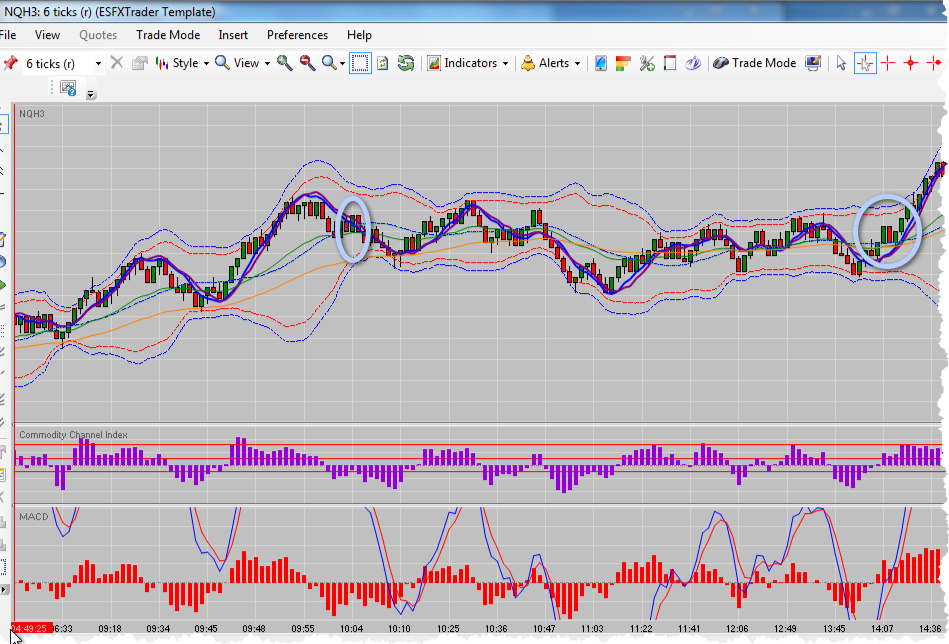Open the Quotes menu
The height and width of the screenshot is (644, 949).
pyautogui.click(x=98, y=35)
